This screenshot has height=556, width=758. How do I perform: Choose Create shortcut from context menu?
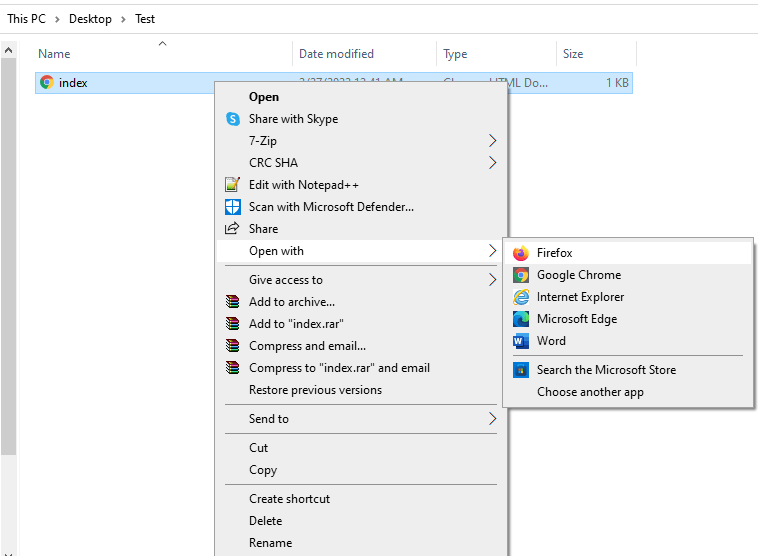click(x=289, y=499)
